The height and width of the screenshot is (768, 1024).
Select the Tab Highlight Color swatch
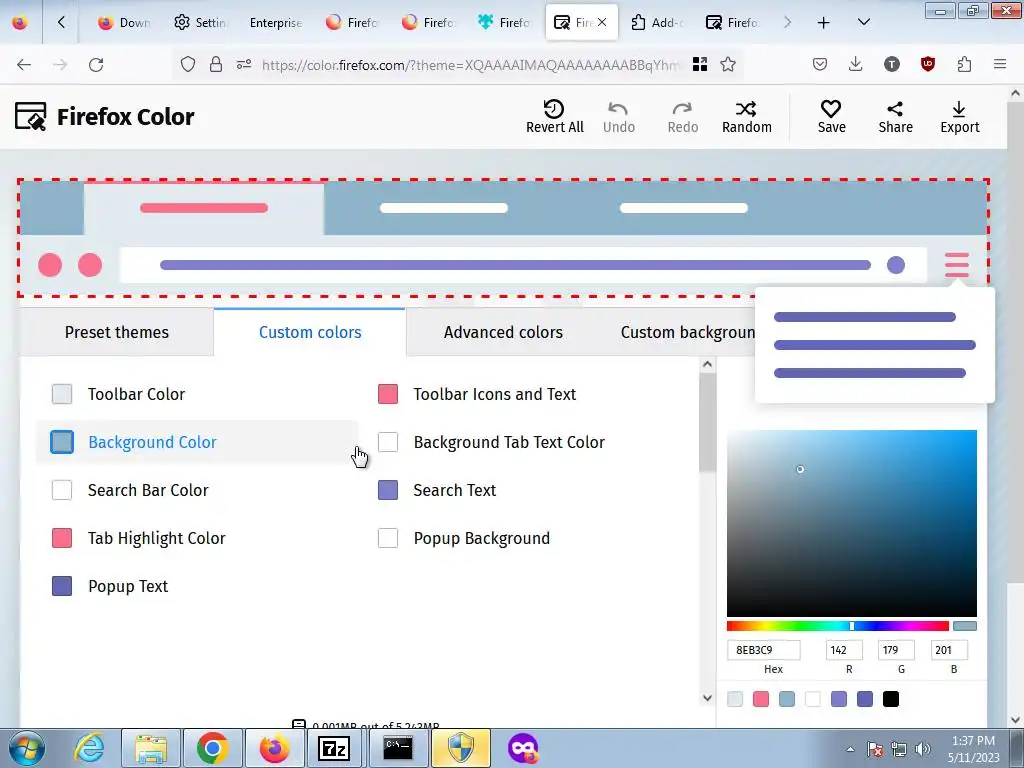pyautogui.click(x=62, y=538)
